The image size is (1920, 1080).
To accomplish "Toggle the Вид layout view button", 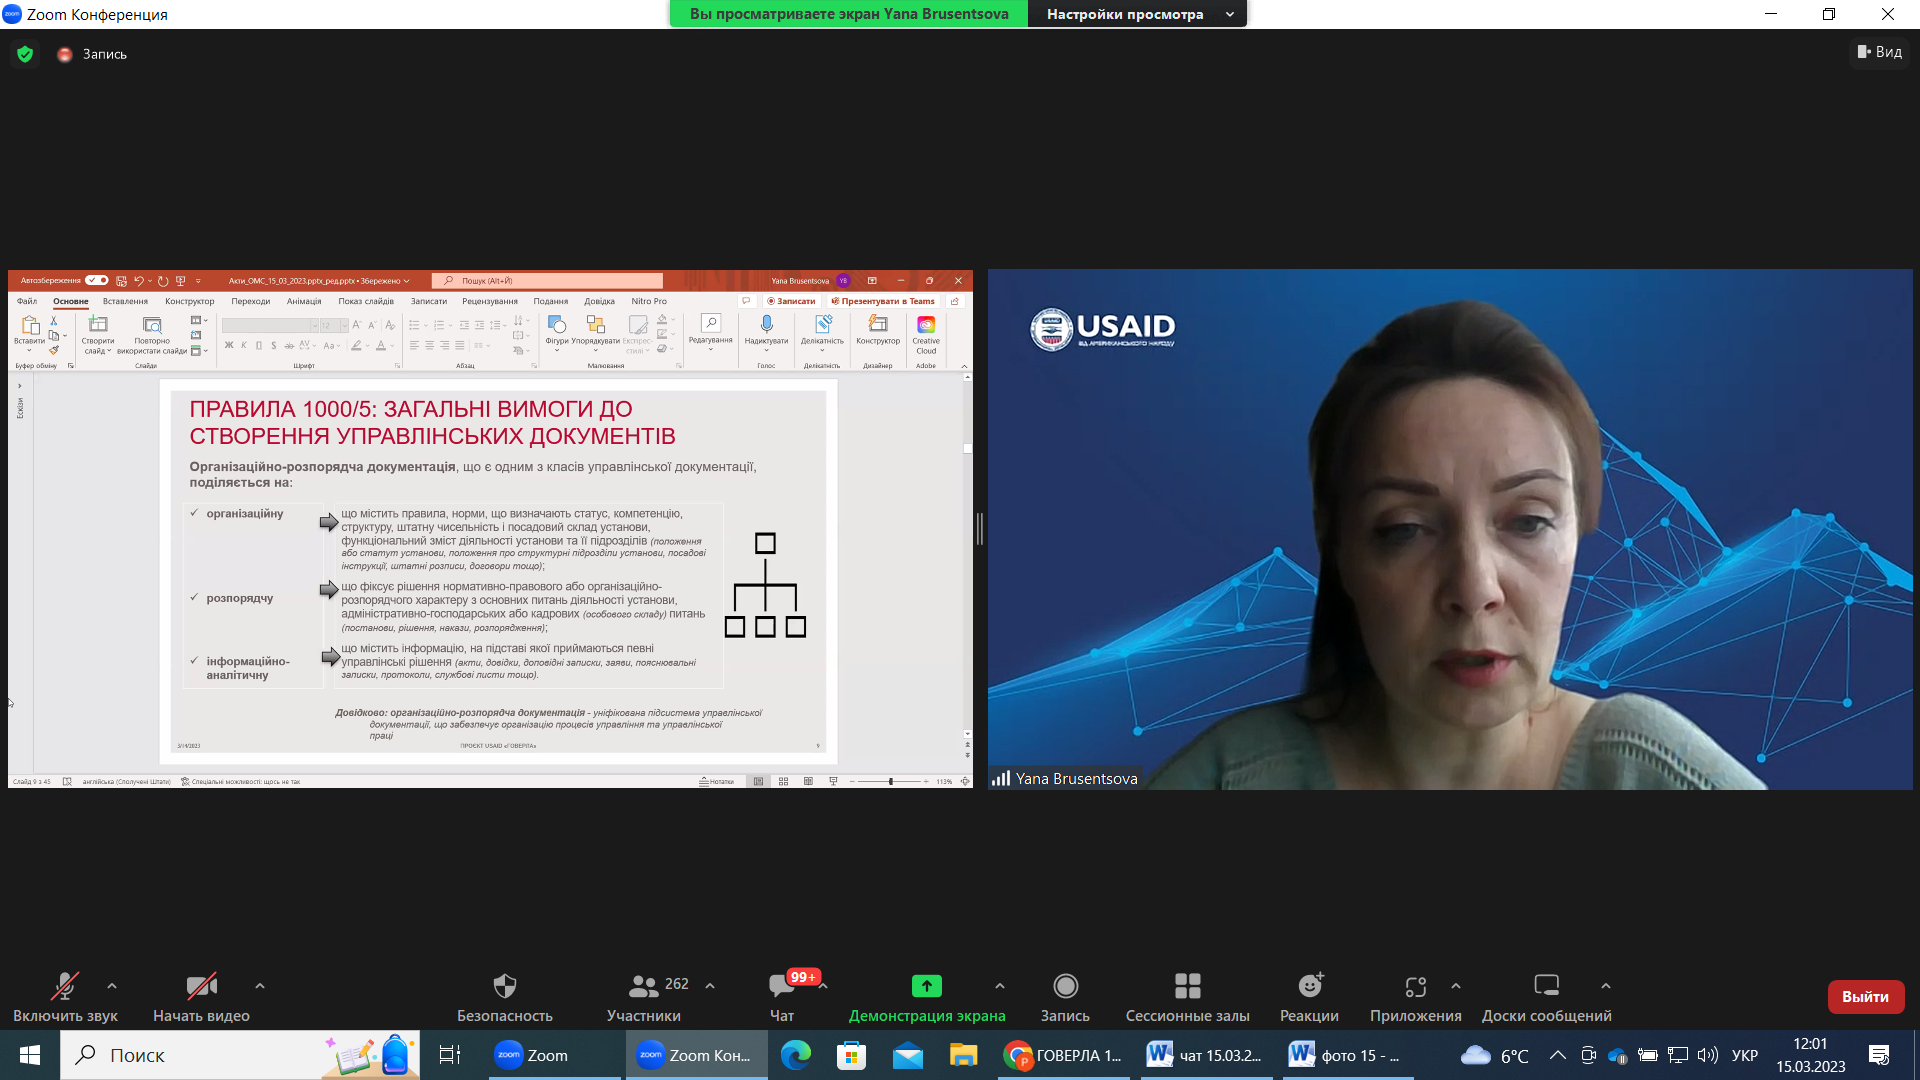I will 1880,52.
